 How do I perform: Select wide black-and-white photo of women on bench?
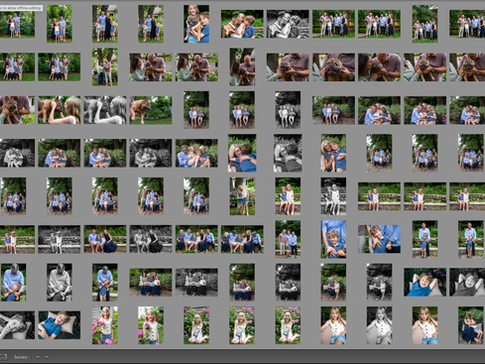pyautogui.click(x=196, y=282)
